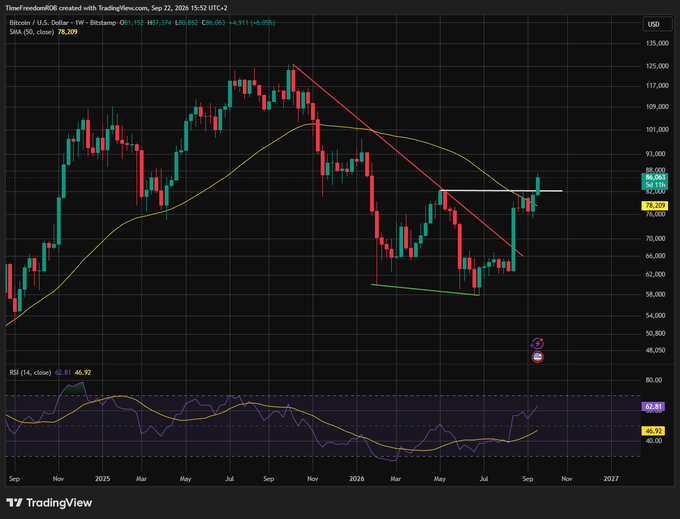Click the 50,800 price axis label

pos(657,333)
